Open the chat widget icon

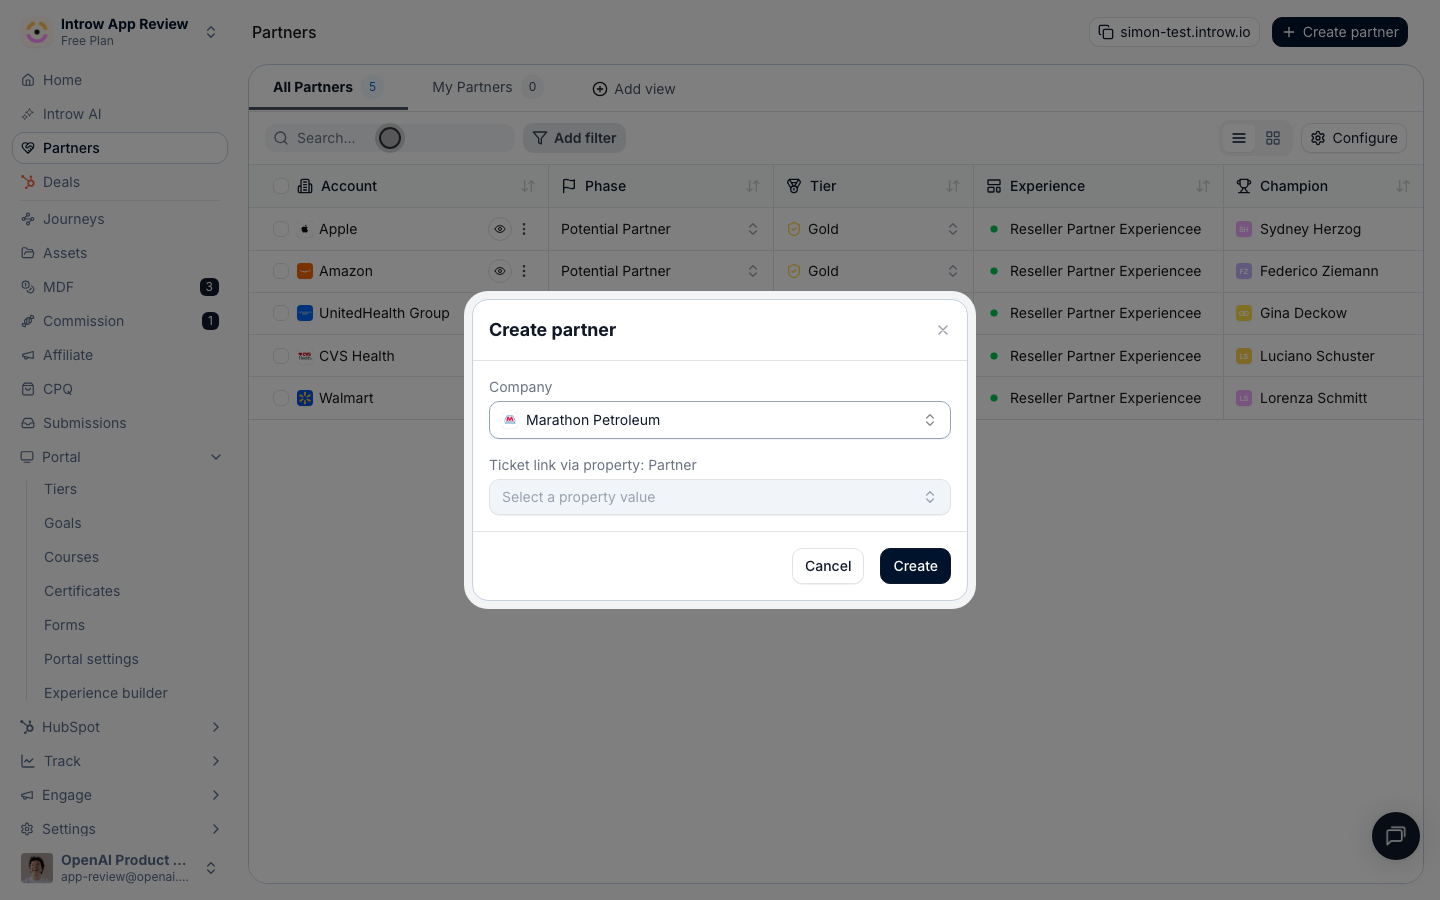1396,836
